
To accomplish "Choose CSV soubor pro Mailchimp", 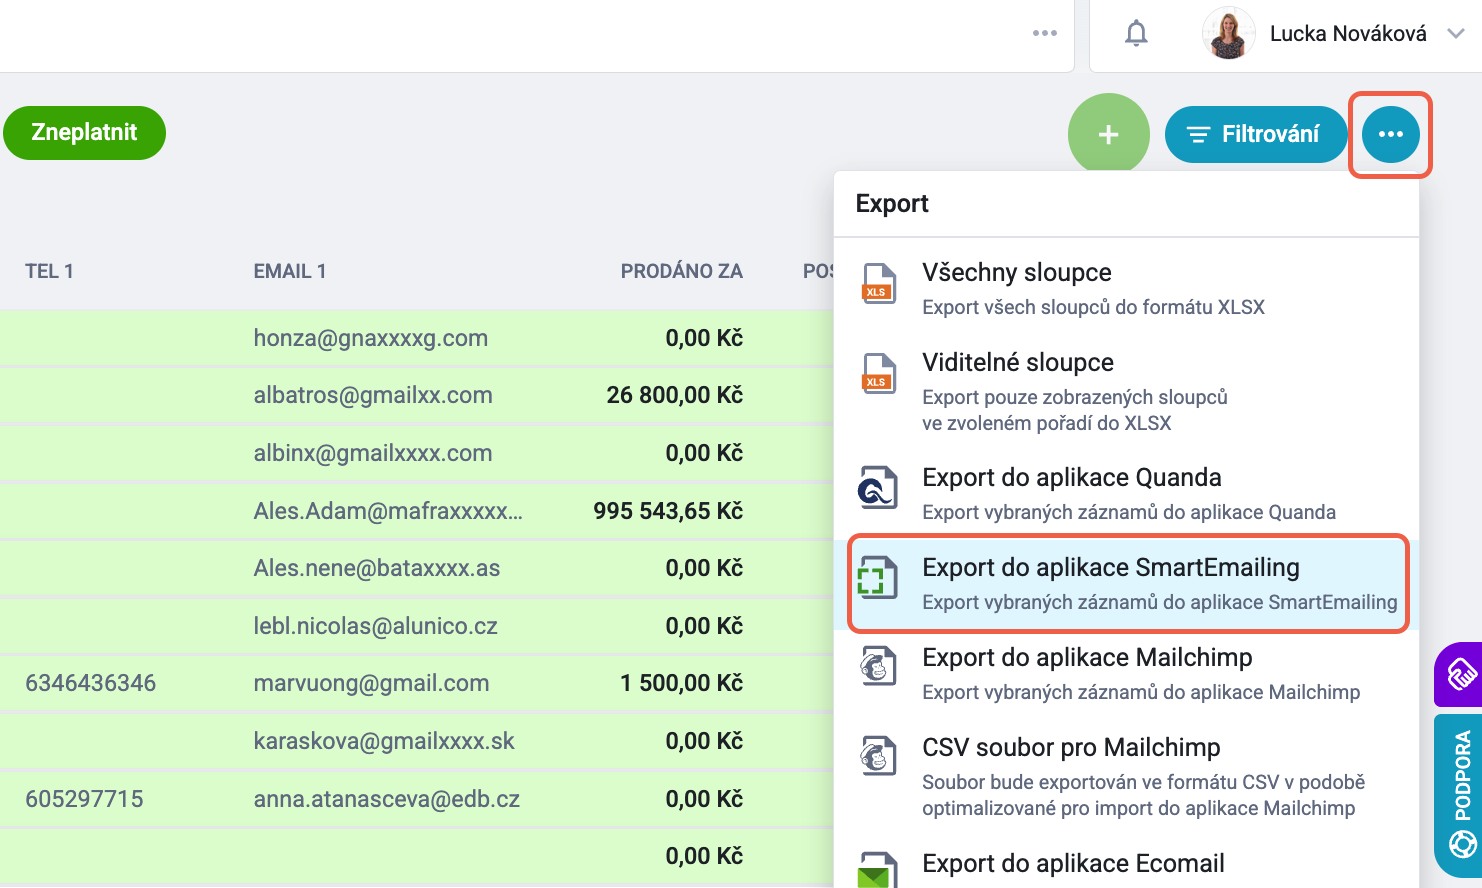I will [x=1127, y=776].
